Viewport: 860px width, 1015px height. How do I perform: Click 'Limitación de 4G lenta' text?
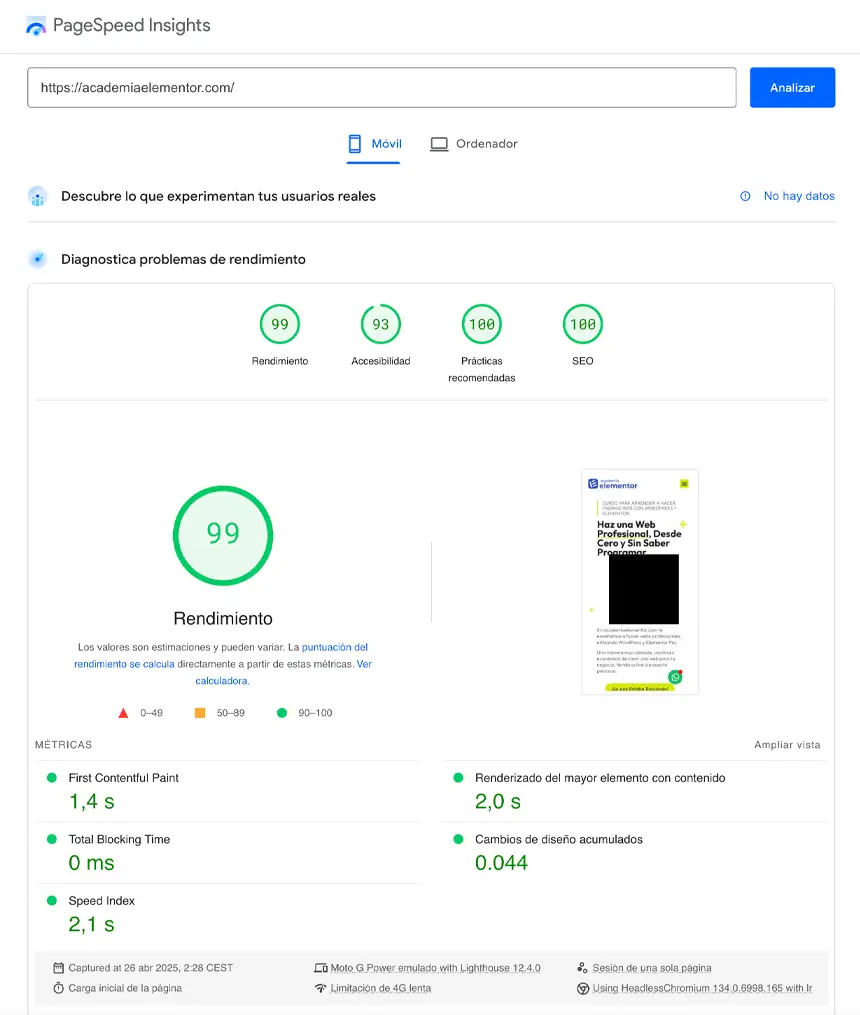[x=380, y=988]
